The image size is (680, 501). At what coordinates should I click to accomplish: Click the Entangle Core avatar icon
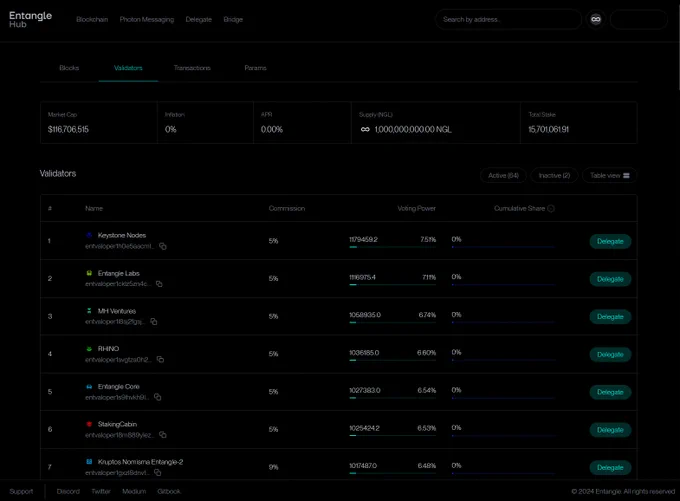click(x=89, y=386)
